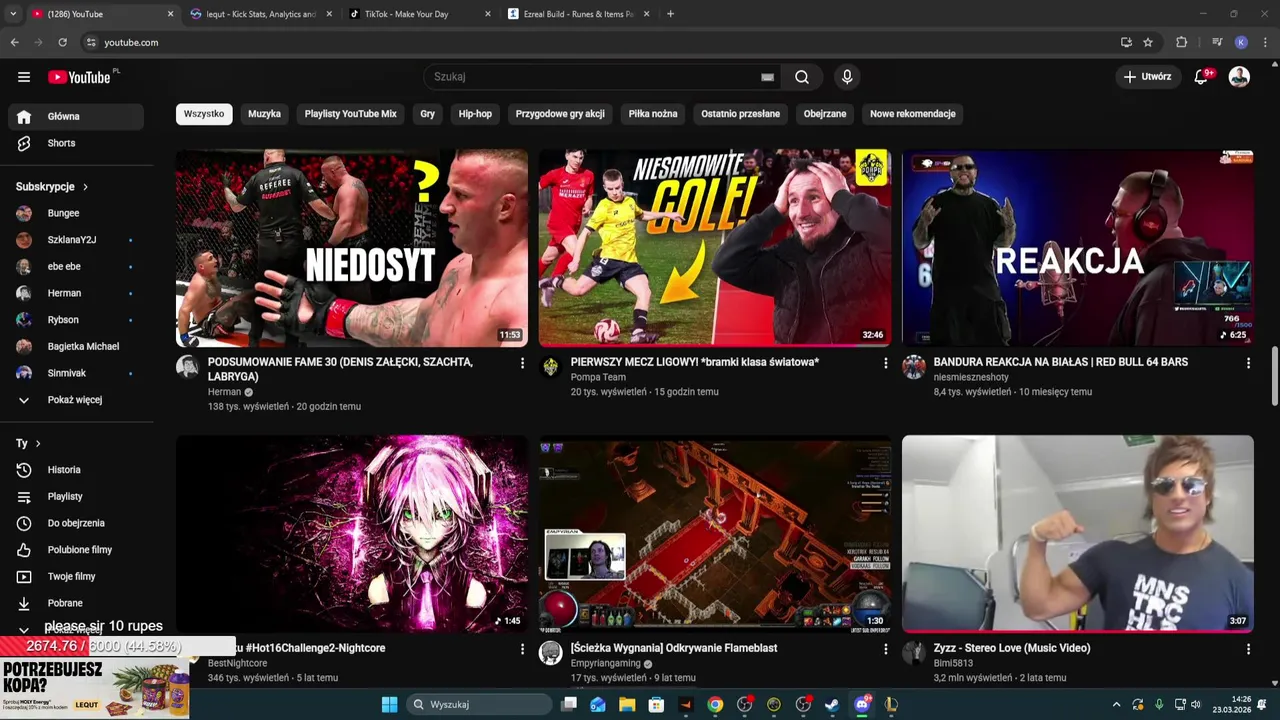
Task: Open Historia in sidebar
Action: (x=76, y=470)
